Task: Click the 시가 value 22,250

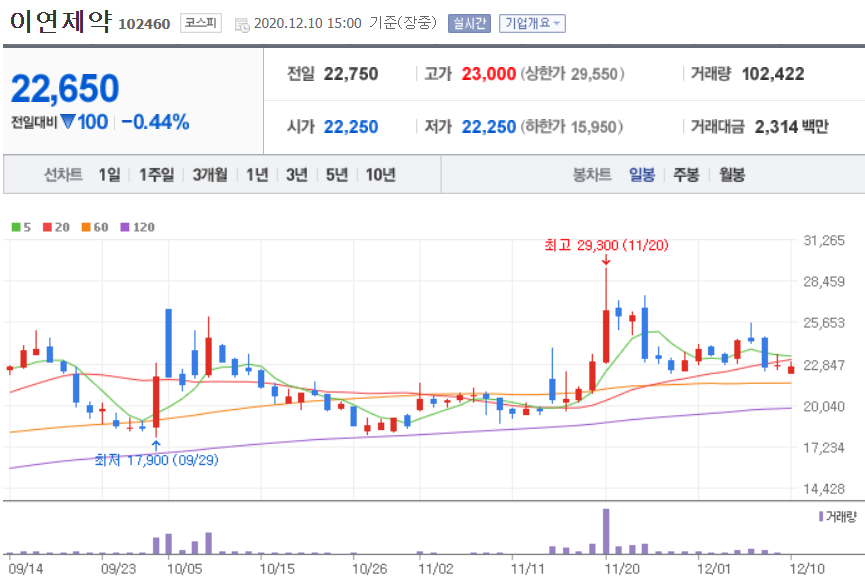Action: pyautogui.click(x=351, y=127)
